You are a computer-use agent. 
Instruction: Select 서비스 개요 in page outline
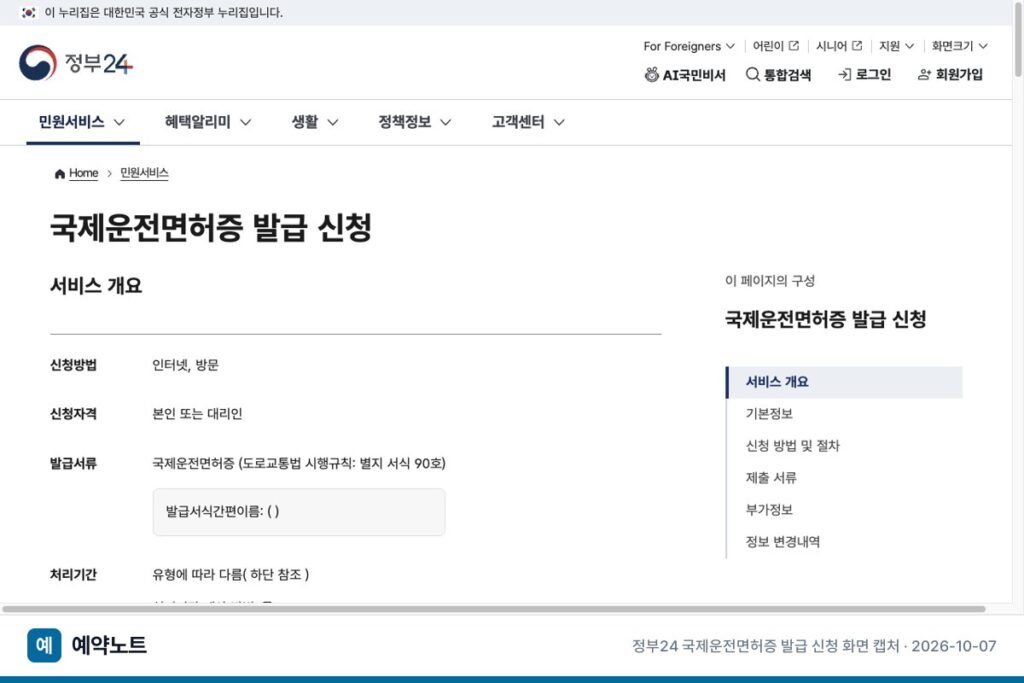point(844,382)
